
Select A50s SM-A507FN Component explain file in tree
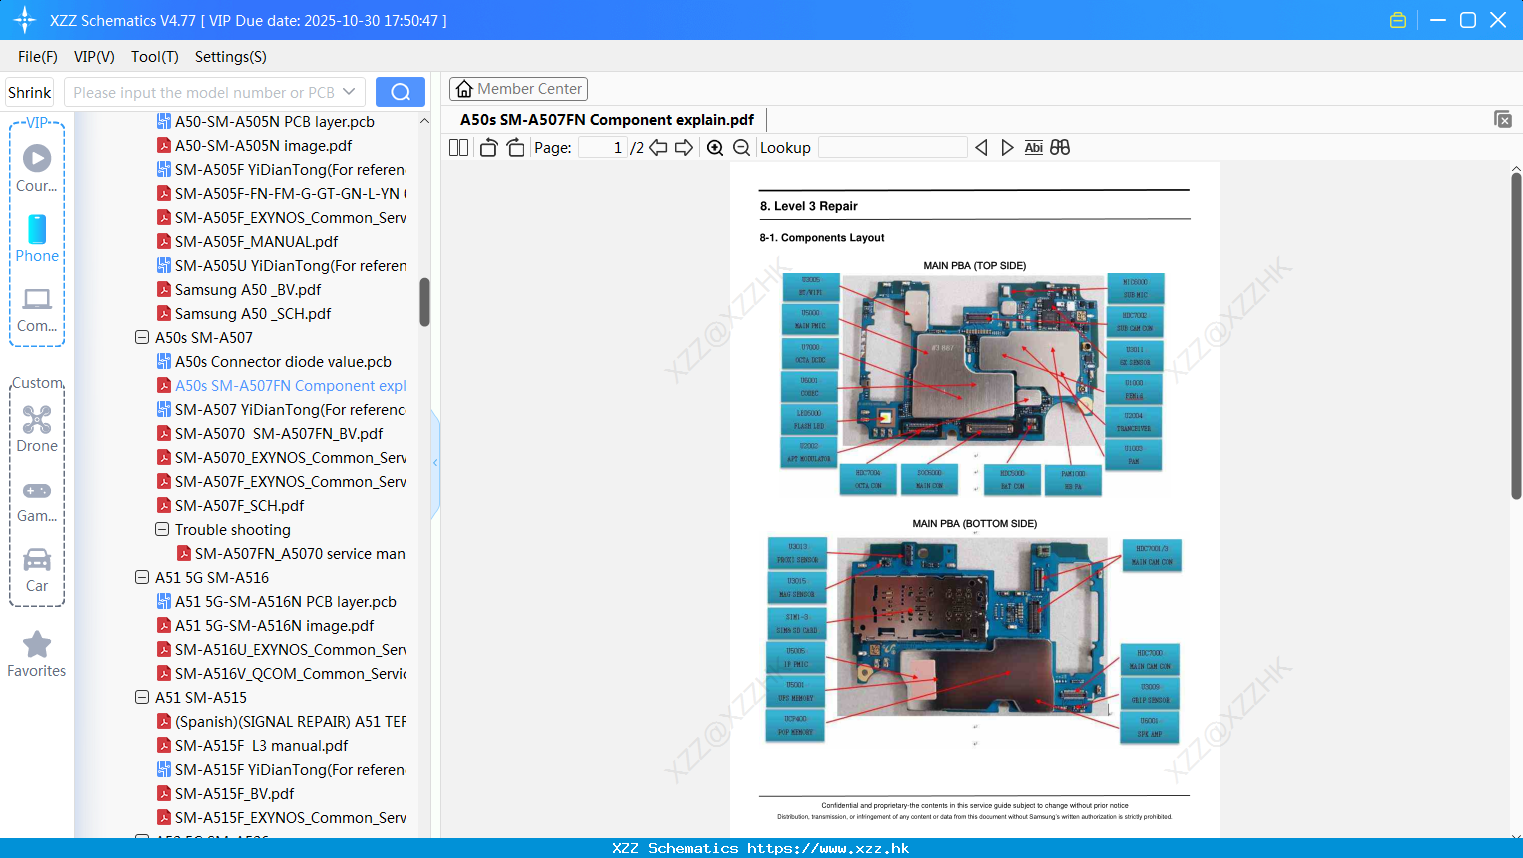click(x=291, y=386)
